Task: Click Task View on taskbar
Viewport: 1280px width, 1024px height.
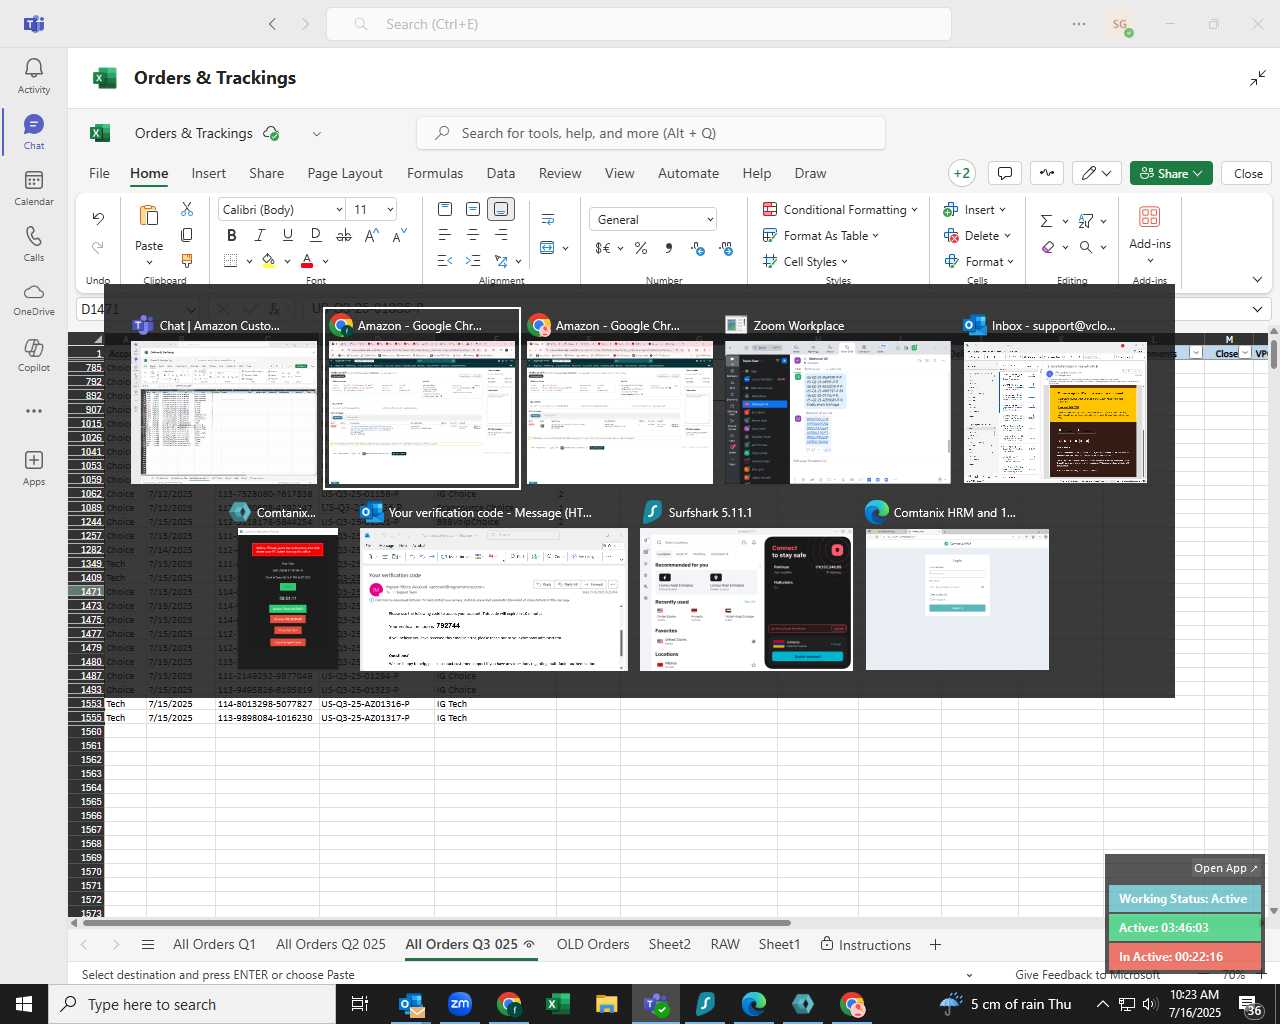Action: tap(360, 1004)
